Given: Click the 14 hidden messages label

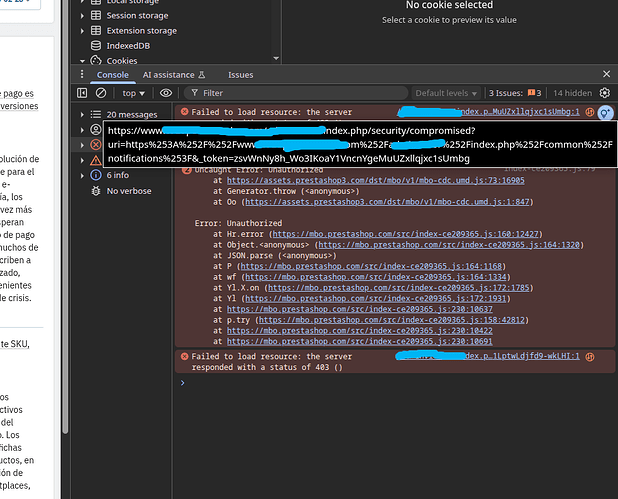Looking at the screenshot, I should (572, 93).
